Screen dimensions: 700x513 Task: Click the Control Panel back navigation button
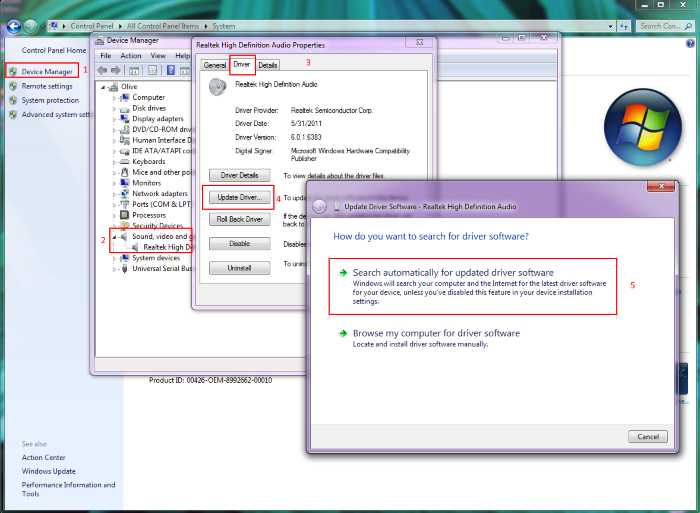[14, 27]
